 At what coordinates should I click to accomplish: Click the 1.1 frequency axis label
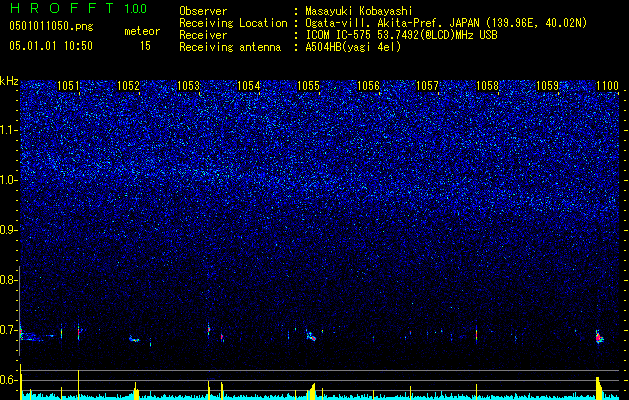point(8,130)
